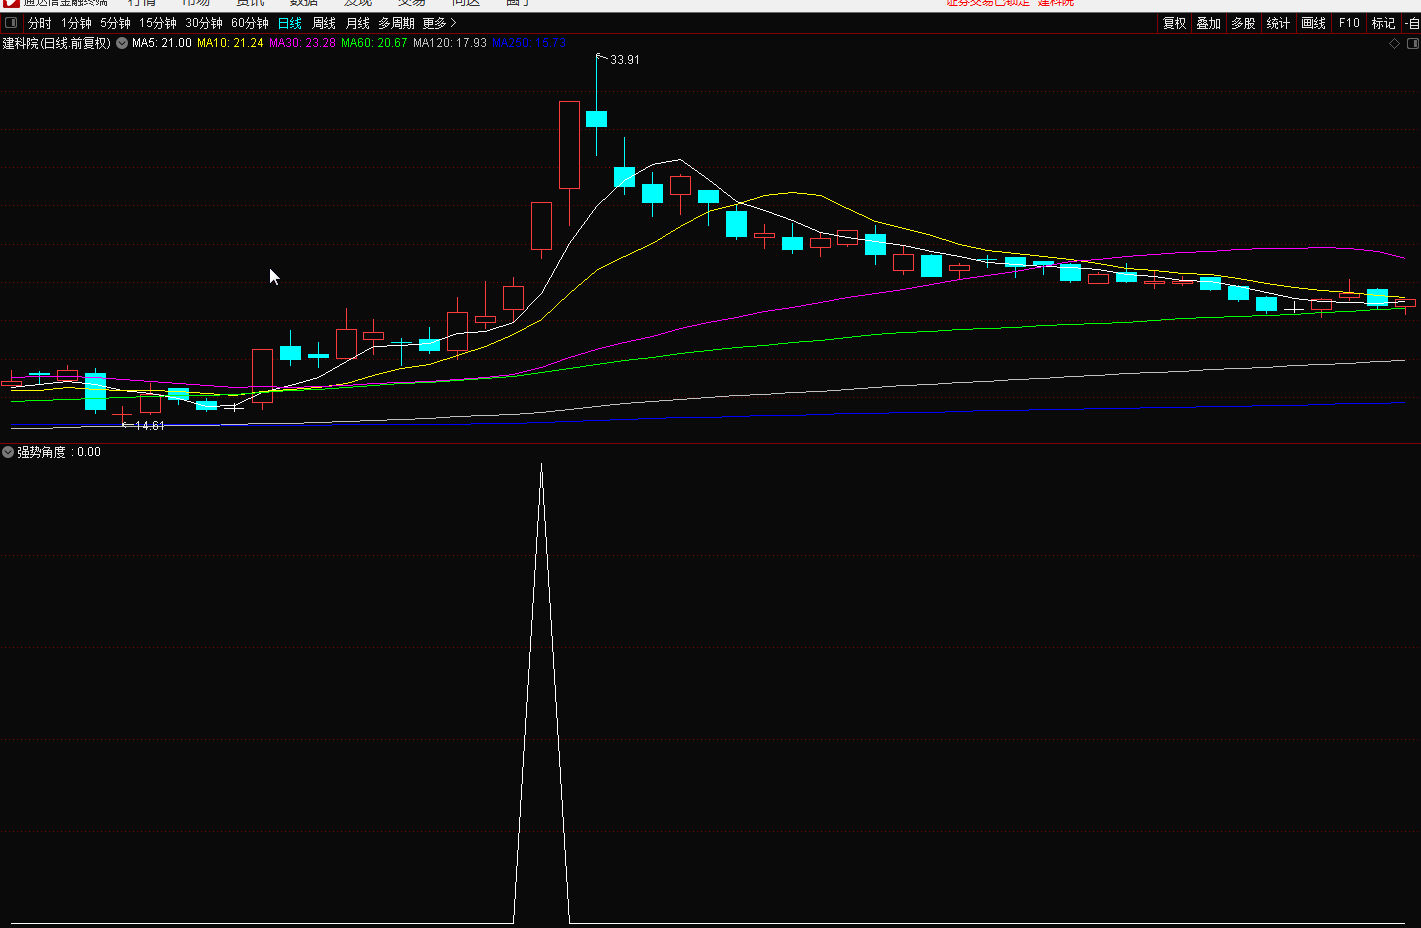The height and width of the screenshot is (928, 1421).
Task: Click the 复权 button
Action: point(1174,23)
